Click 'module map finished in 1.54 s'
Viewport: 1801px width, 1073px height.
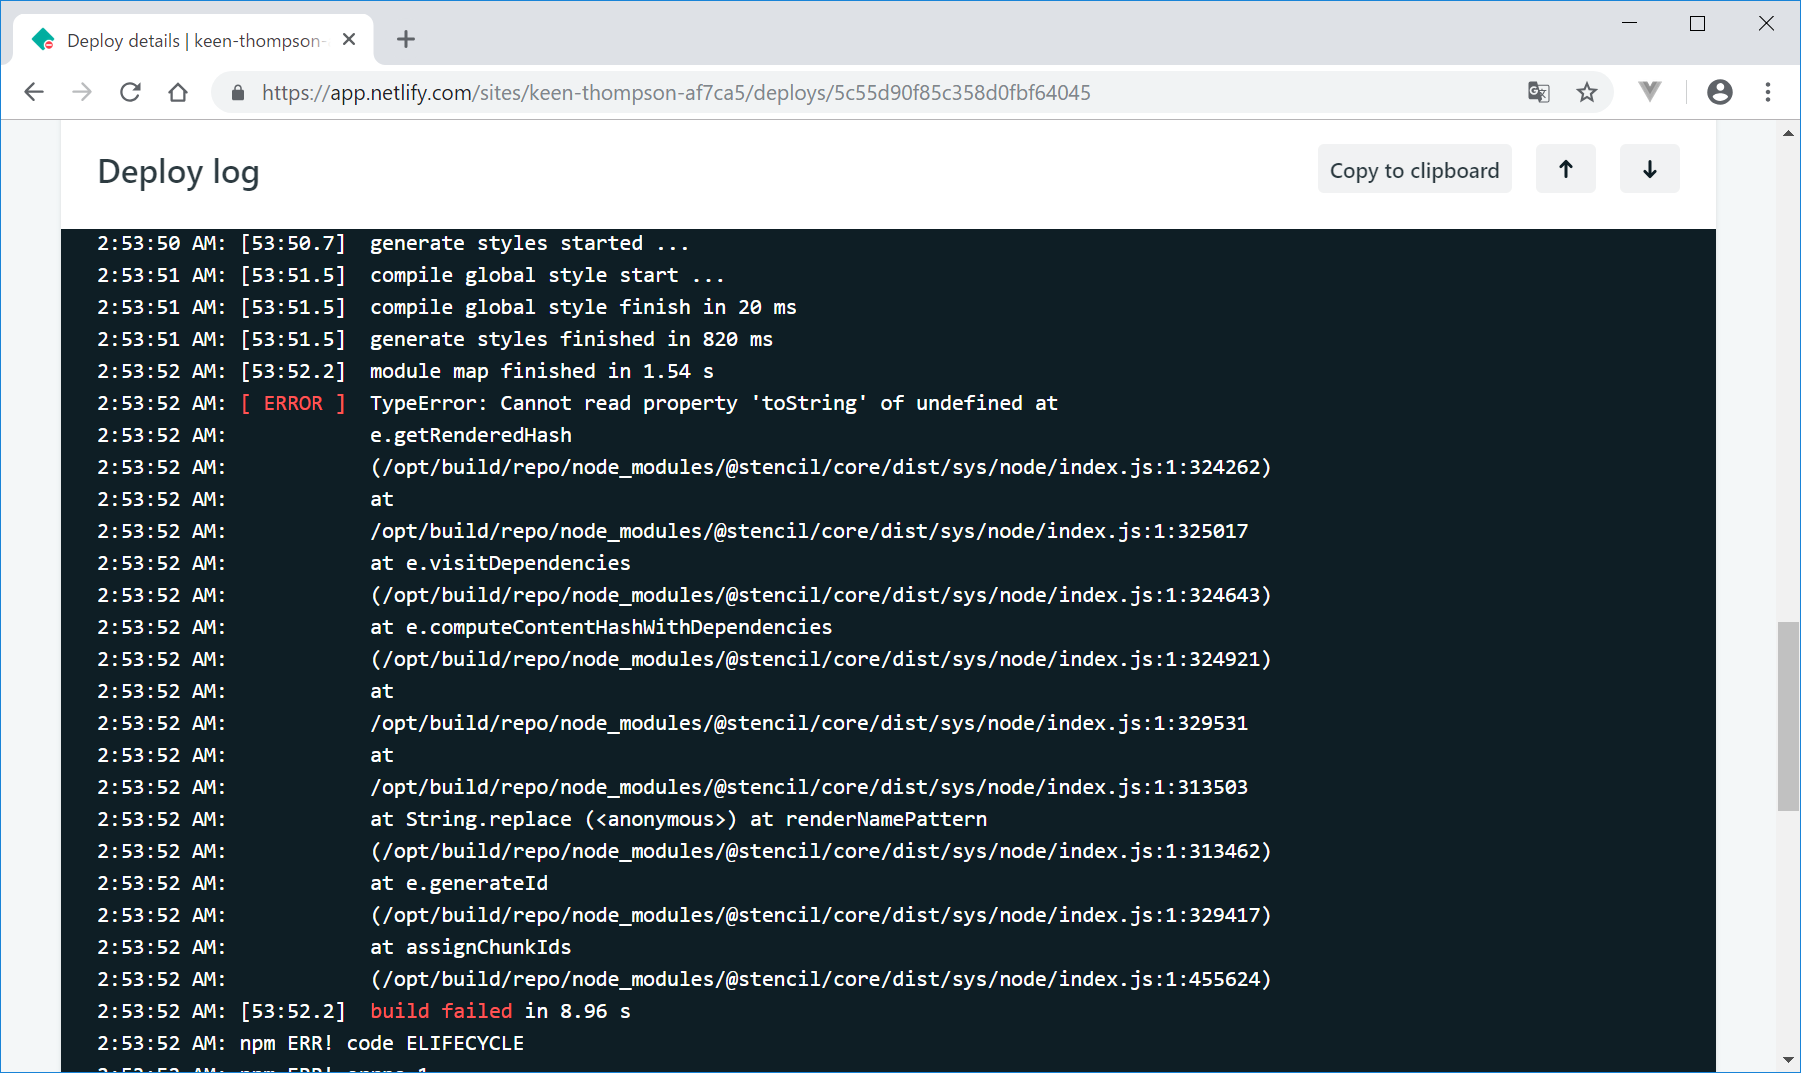coord(542,371)
